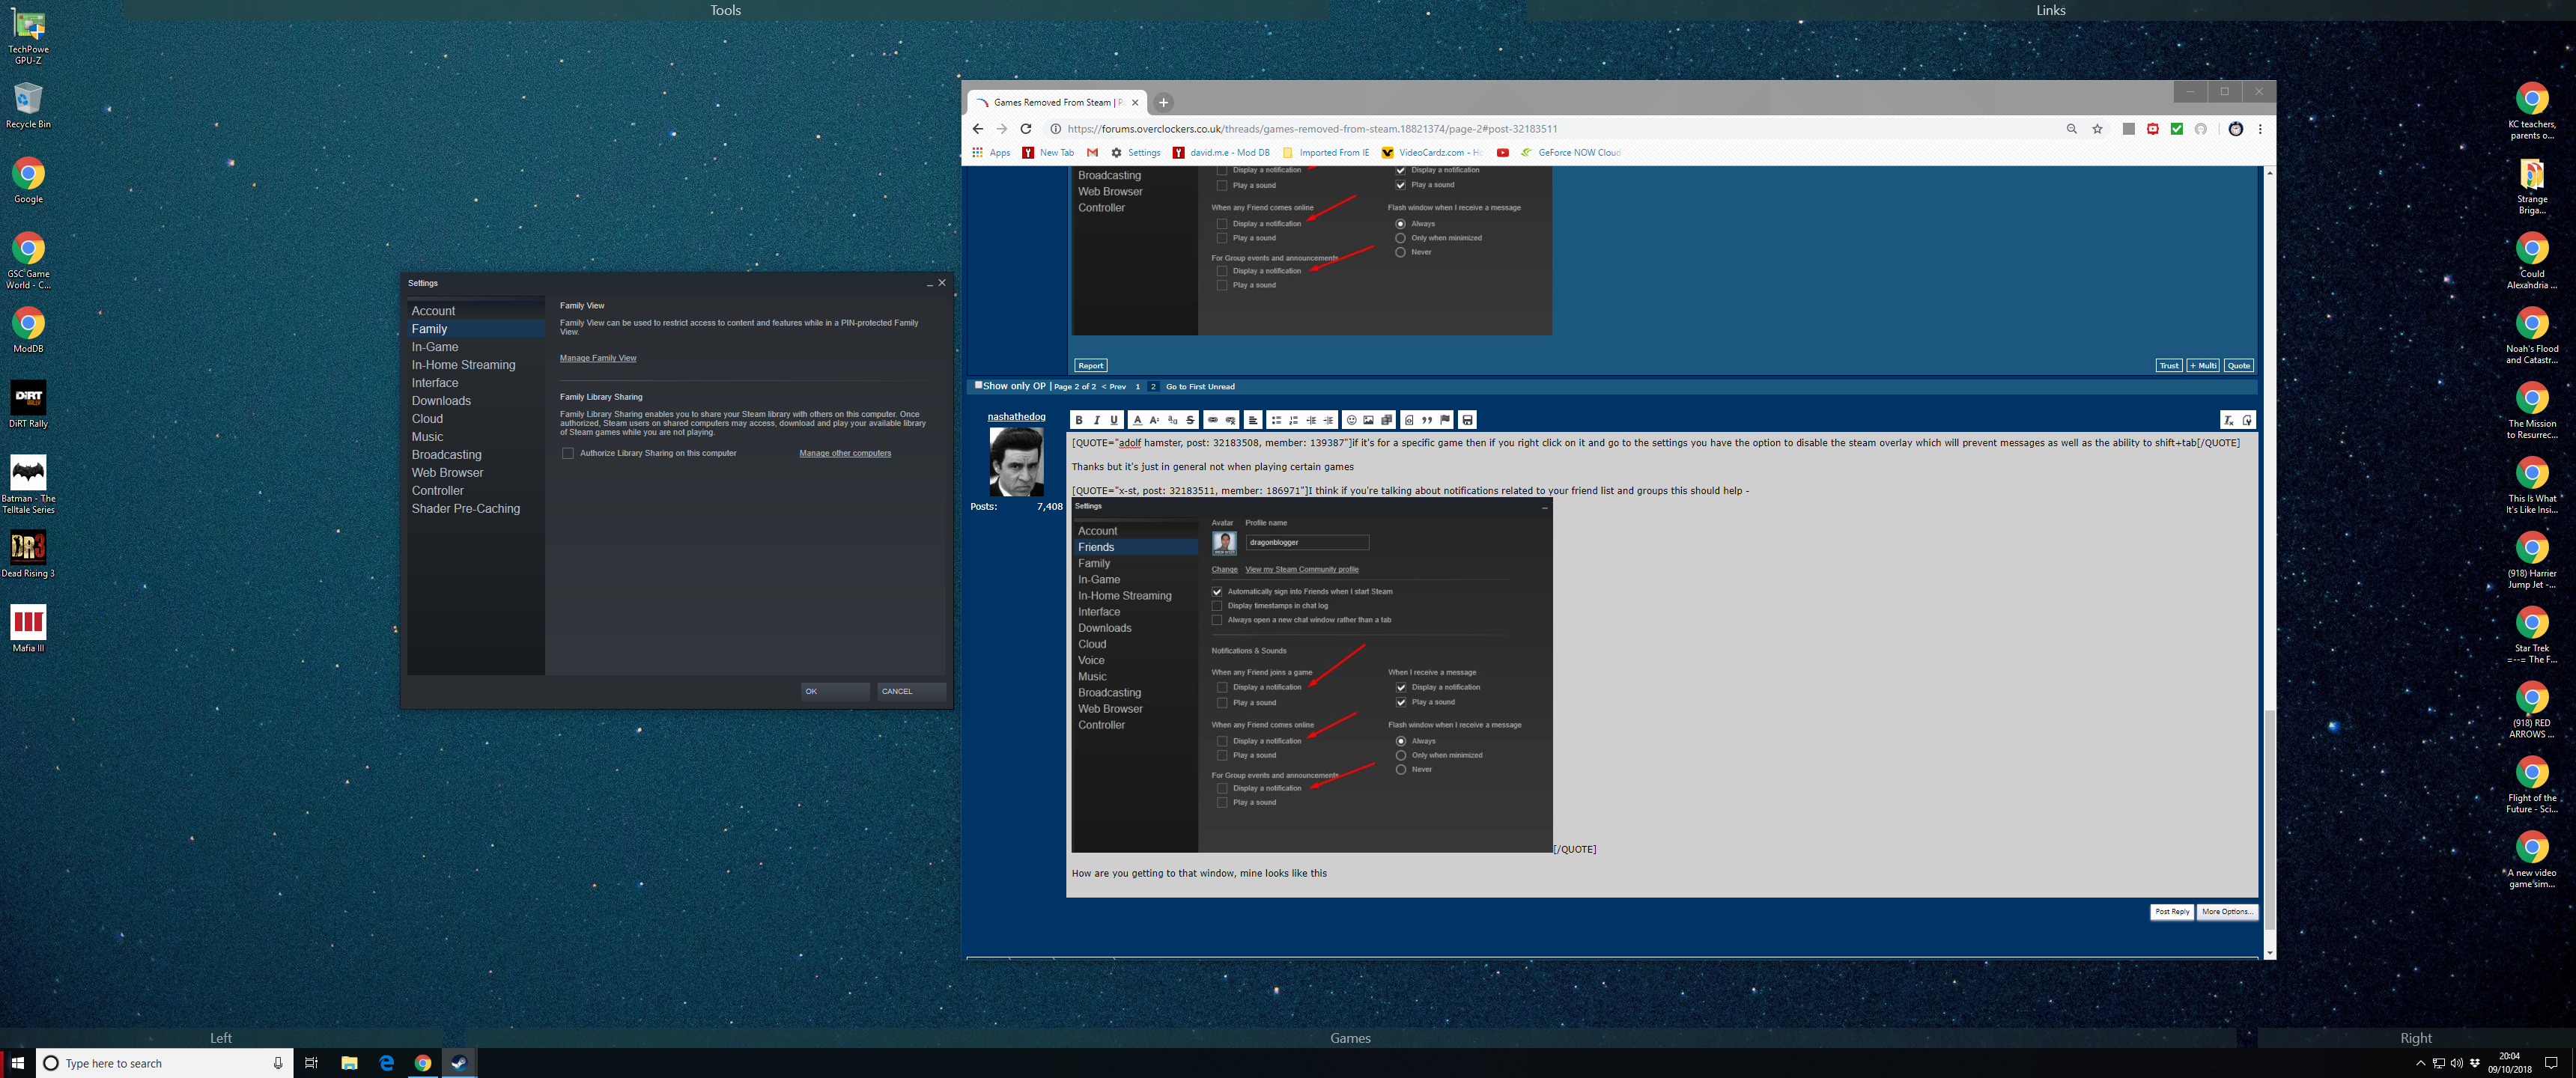Viewport: 2576px width, 1078px height.
Task: Click the Chrome page vertical scrollbar
Action: 2269,820
